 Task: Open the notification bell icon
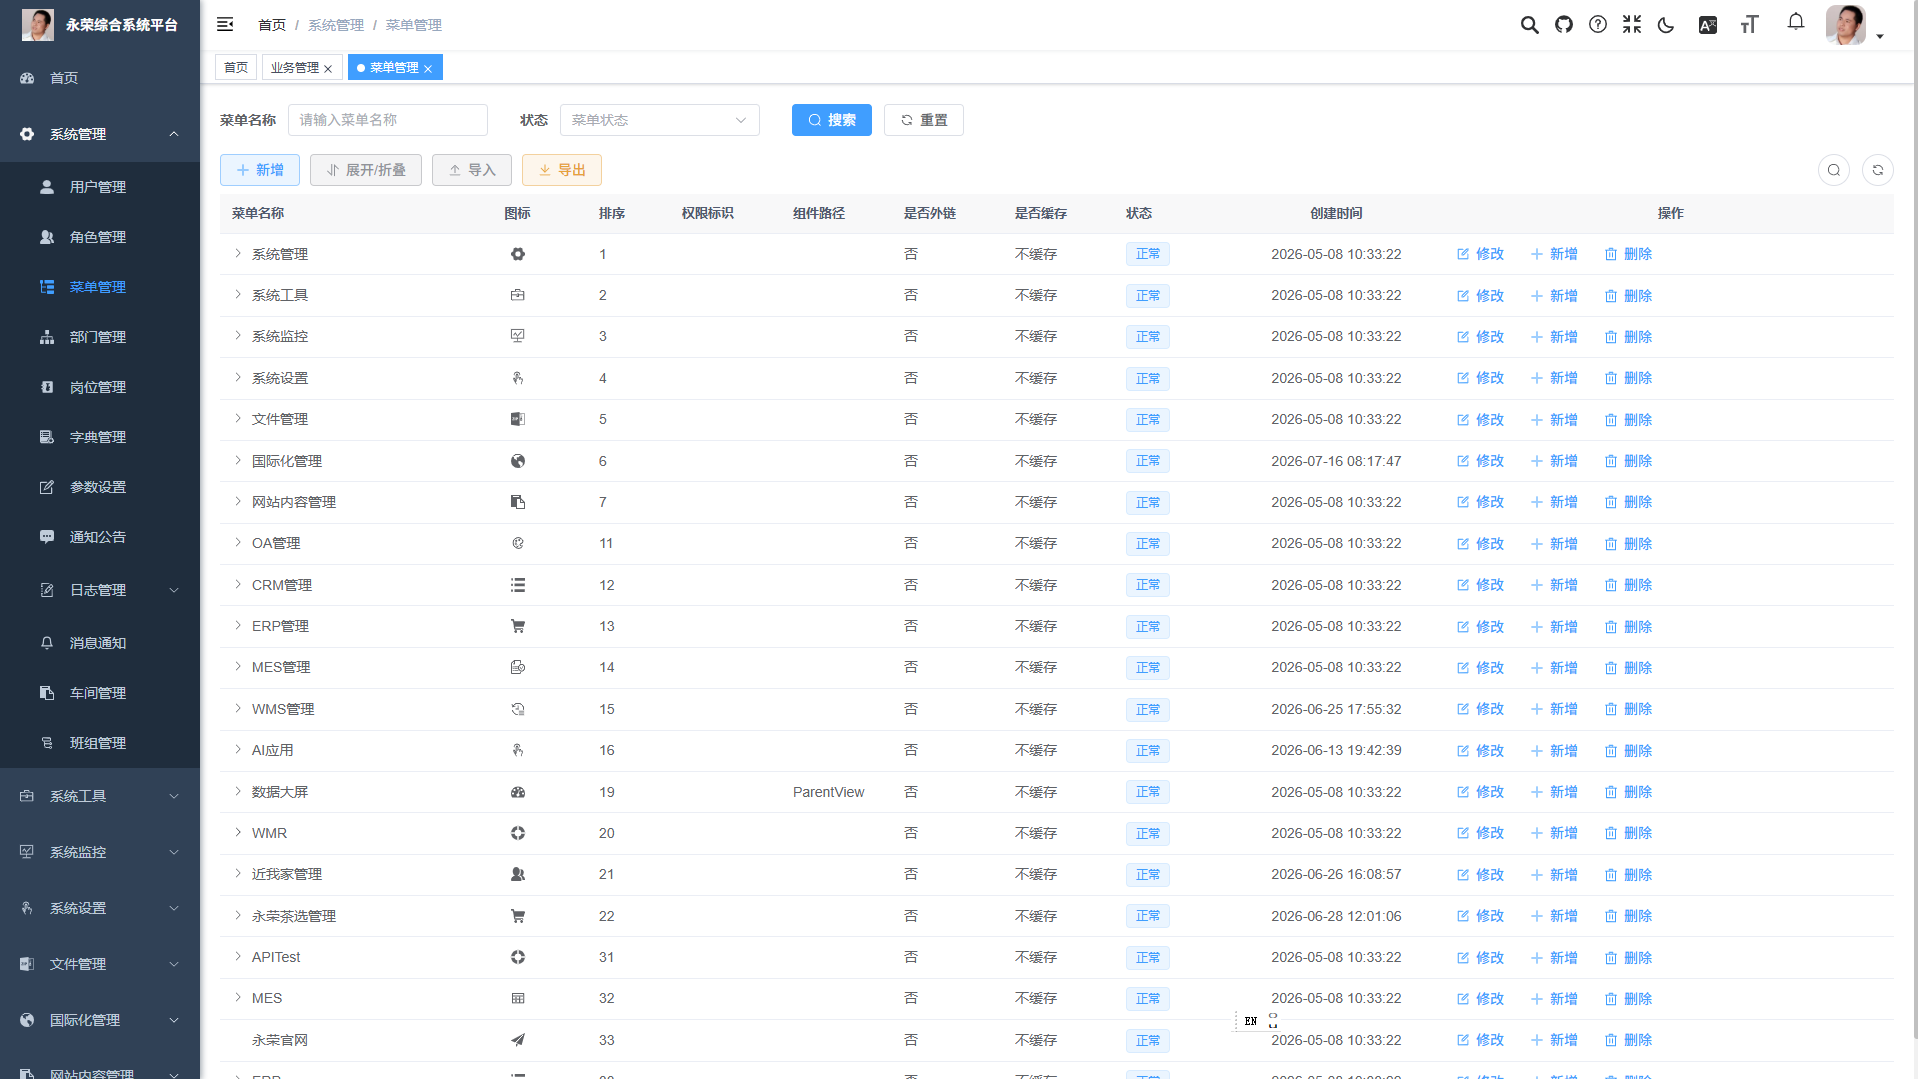point(1796,22)
